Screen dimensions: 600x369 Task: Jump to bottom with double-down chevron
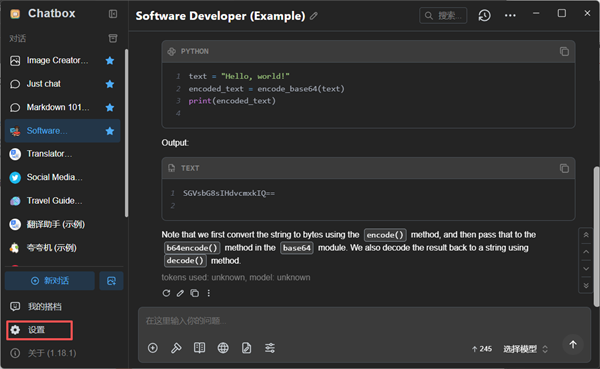click(x=586, y=286)
